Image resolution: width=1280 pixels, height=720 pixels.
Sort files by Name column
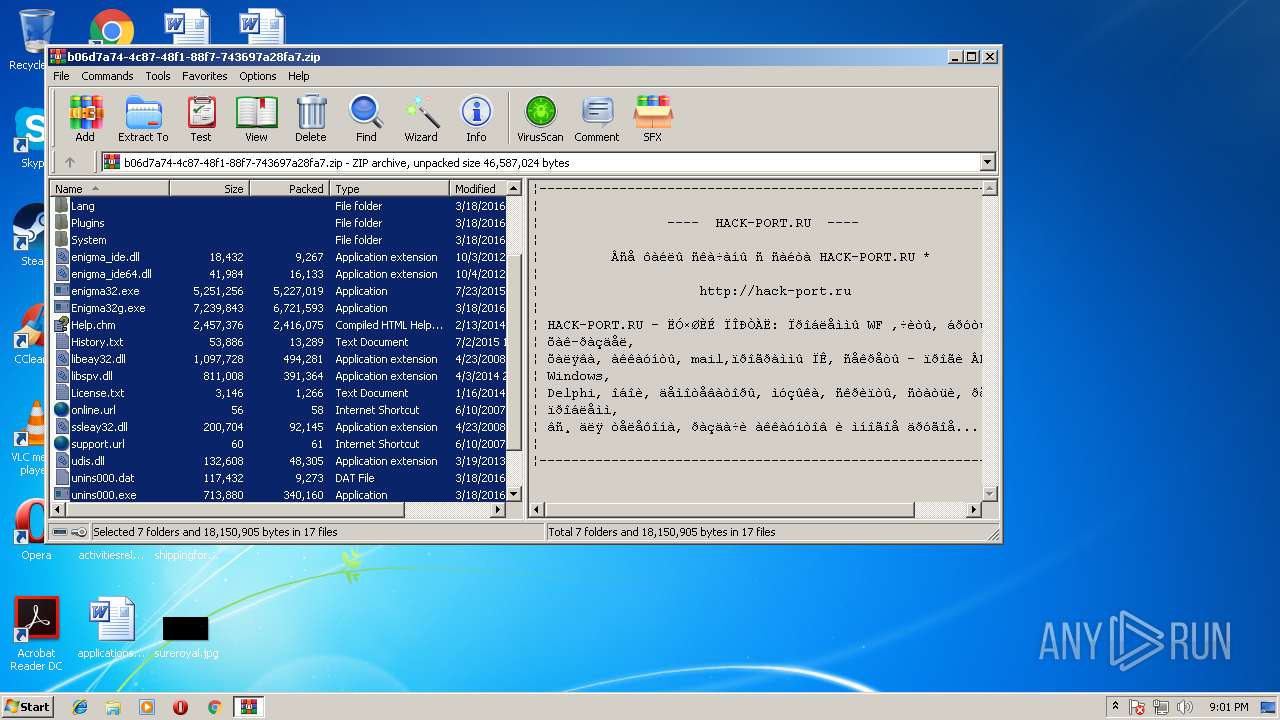point(110,188)
